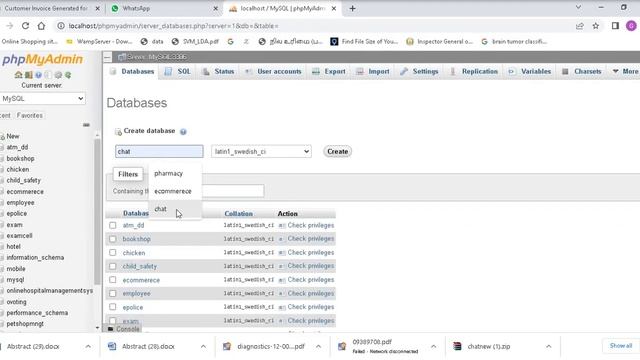Viewport: 640px width, 360px height.
Task: Bookmark this page with star icon
Action: pyautogui.click(x=596, y=26)
